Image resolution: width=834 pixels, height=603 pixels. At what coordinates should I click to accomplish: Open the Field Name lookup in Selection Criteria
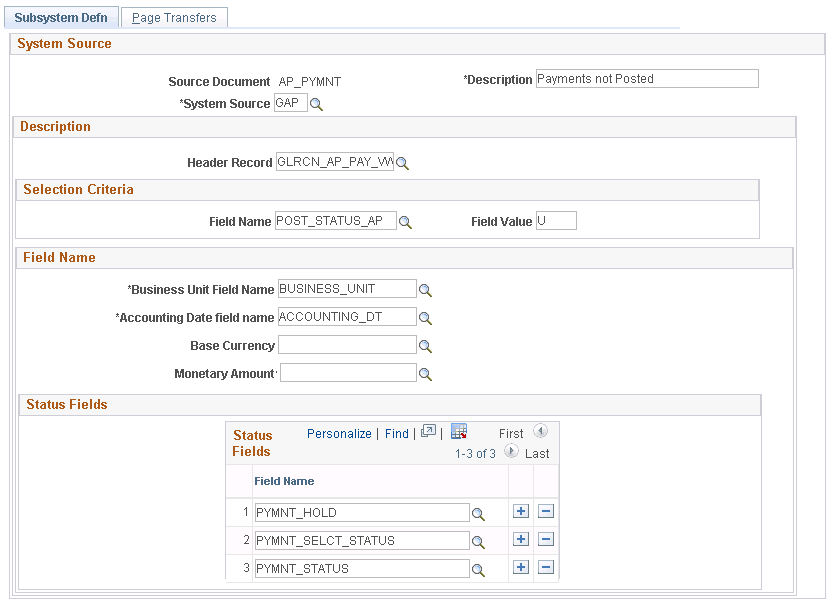405,220
